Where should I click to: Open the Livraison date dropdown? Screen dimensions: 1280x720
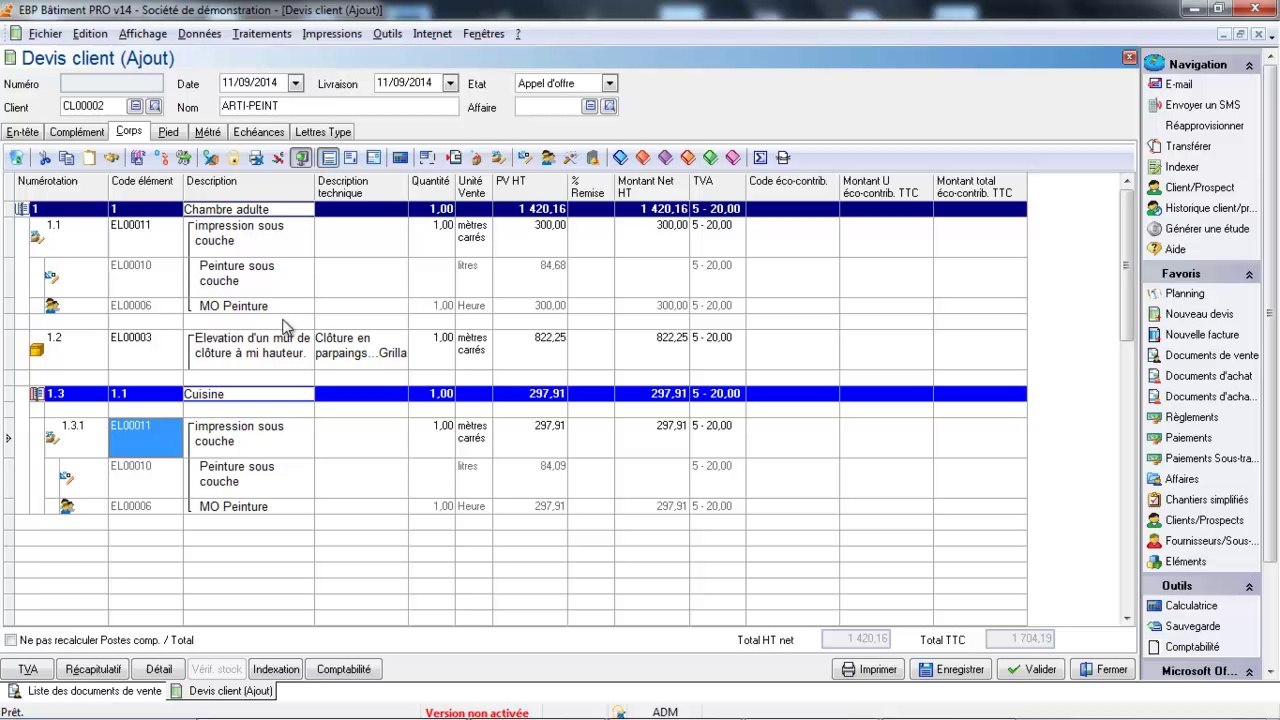[450, 84]
